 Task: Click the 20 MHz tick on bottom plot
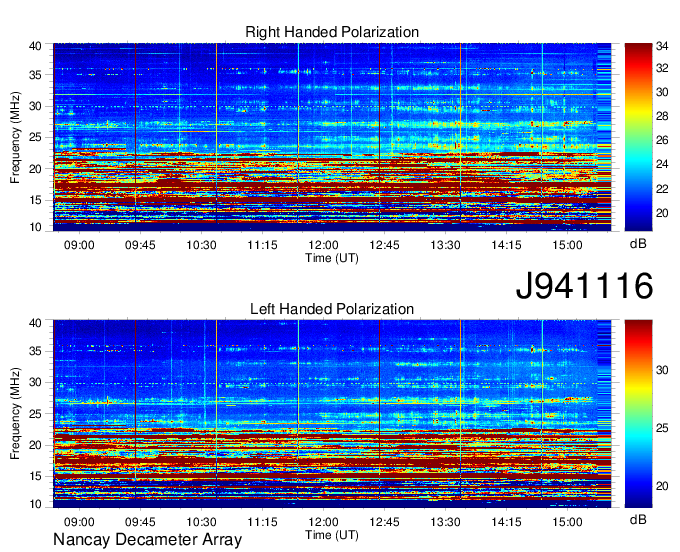tap(35, 445)
